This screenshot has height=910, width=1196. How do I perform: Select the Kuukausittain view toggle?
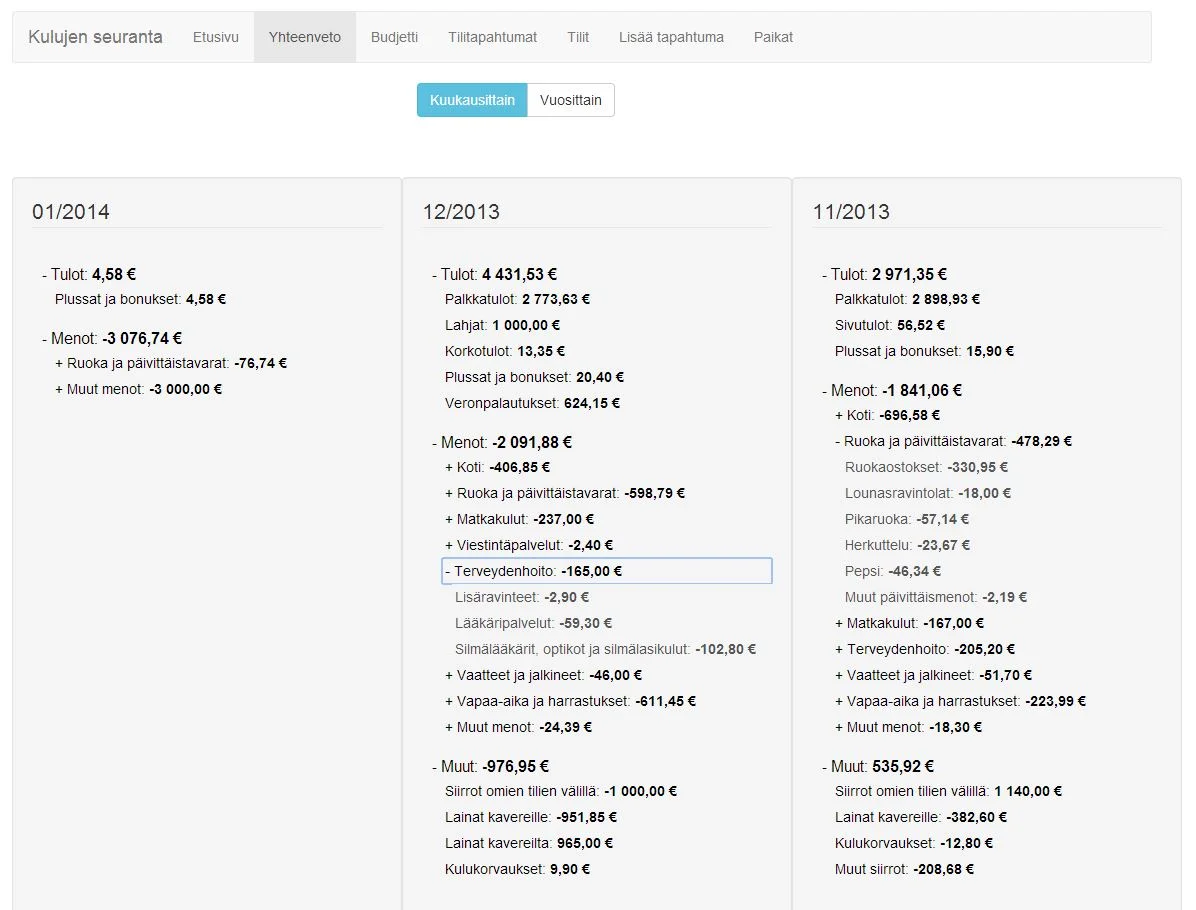(472, 100)
